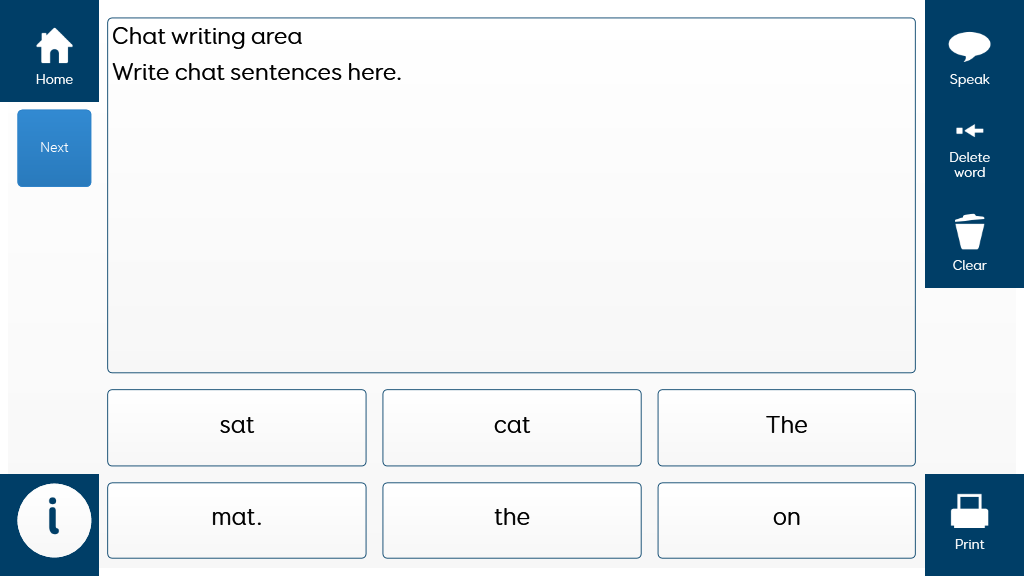Select the word "sat"
Viewport: 1024px width, 576px height.
point(237,427)
